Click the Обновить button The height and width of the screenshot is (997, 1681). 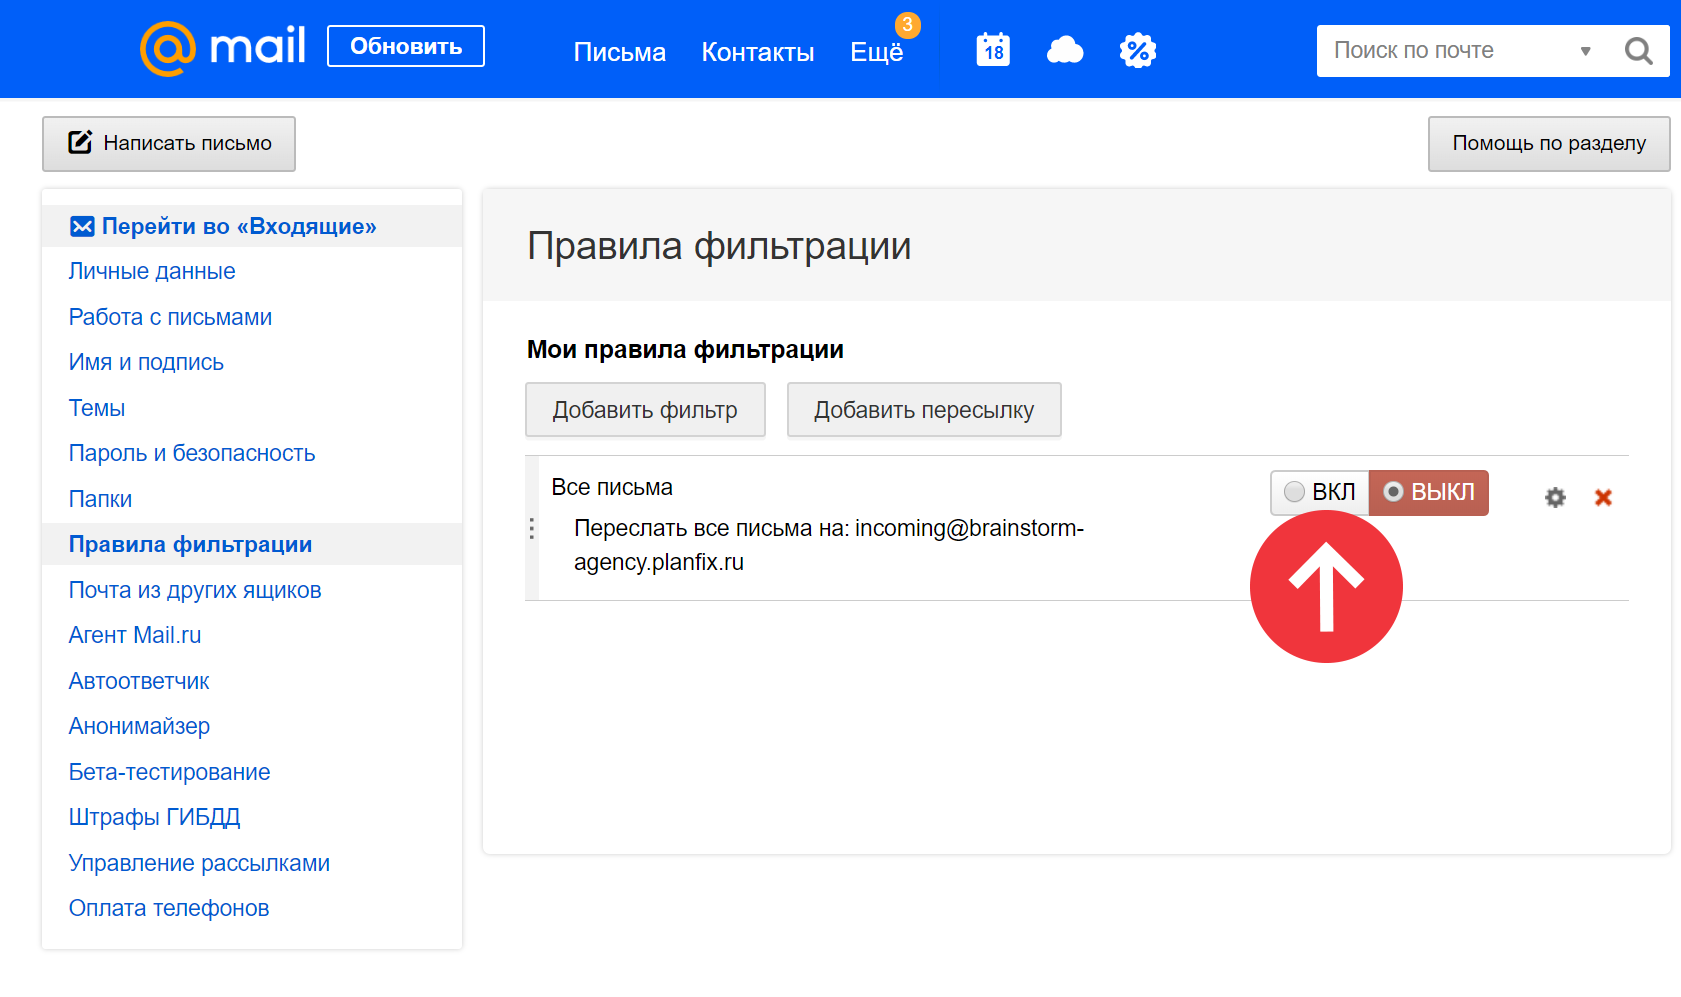pos(406,46)
